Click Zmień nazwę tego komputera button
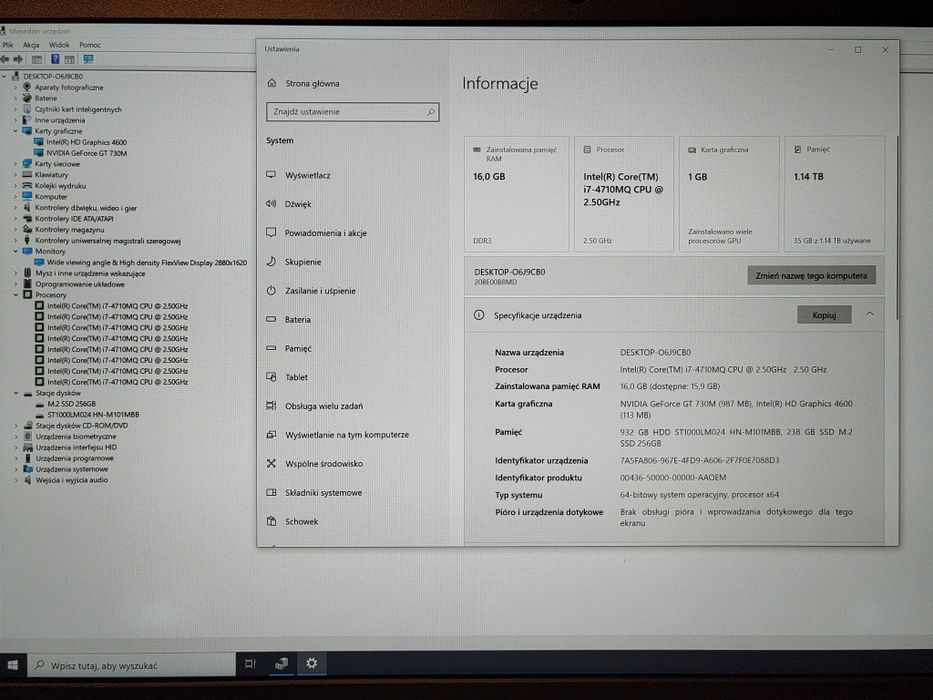The width and height of the screenshot is (933, 700). 811,275
